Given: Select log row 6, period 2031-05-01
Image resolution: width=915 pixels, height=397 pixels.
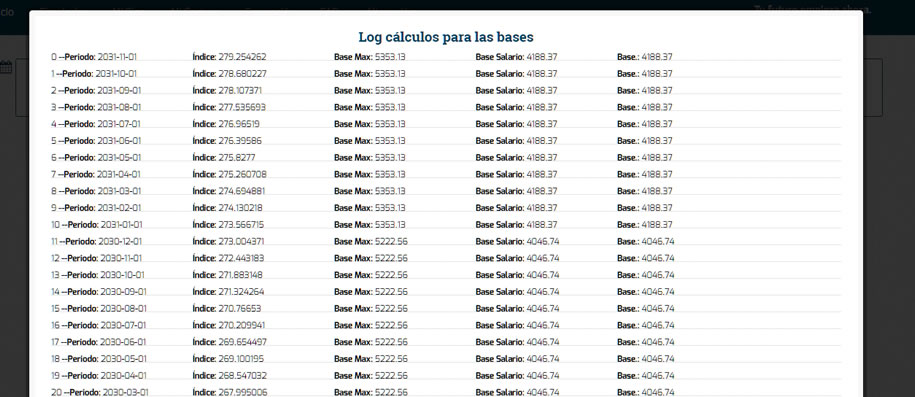Looking at the screenshot, I should coord(446,158).
